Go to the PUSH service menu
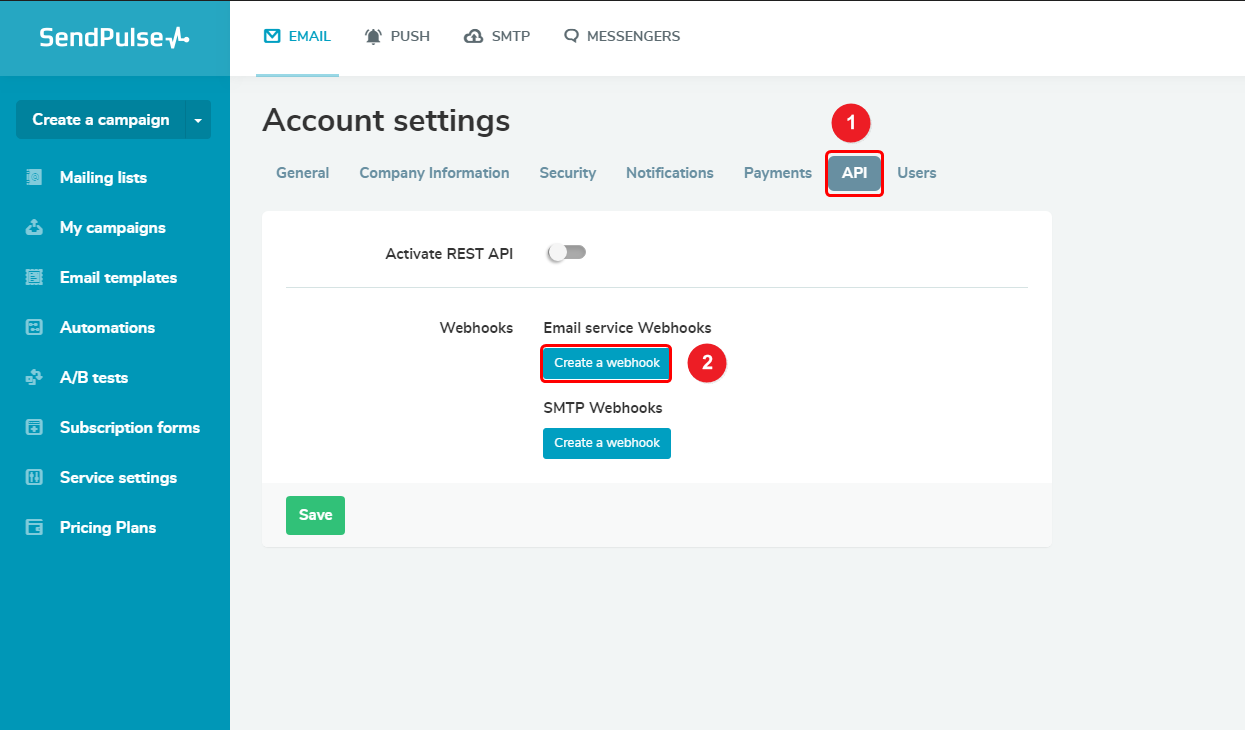The width and height of the screenshot is (1245, 730). tap(397, 36)
